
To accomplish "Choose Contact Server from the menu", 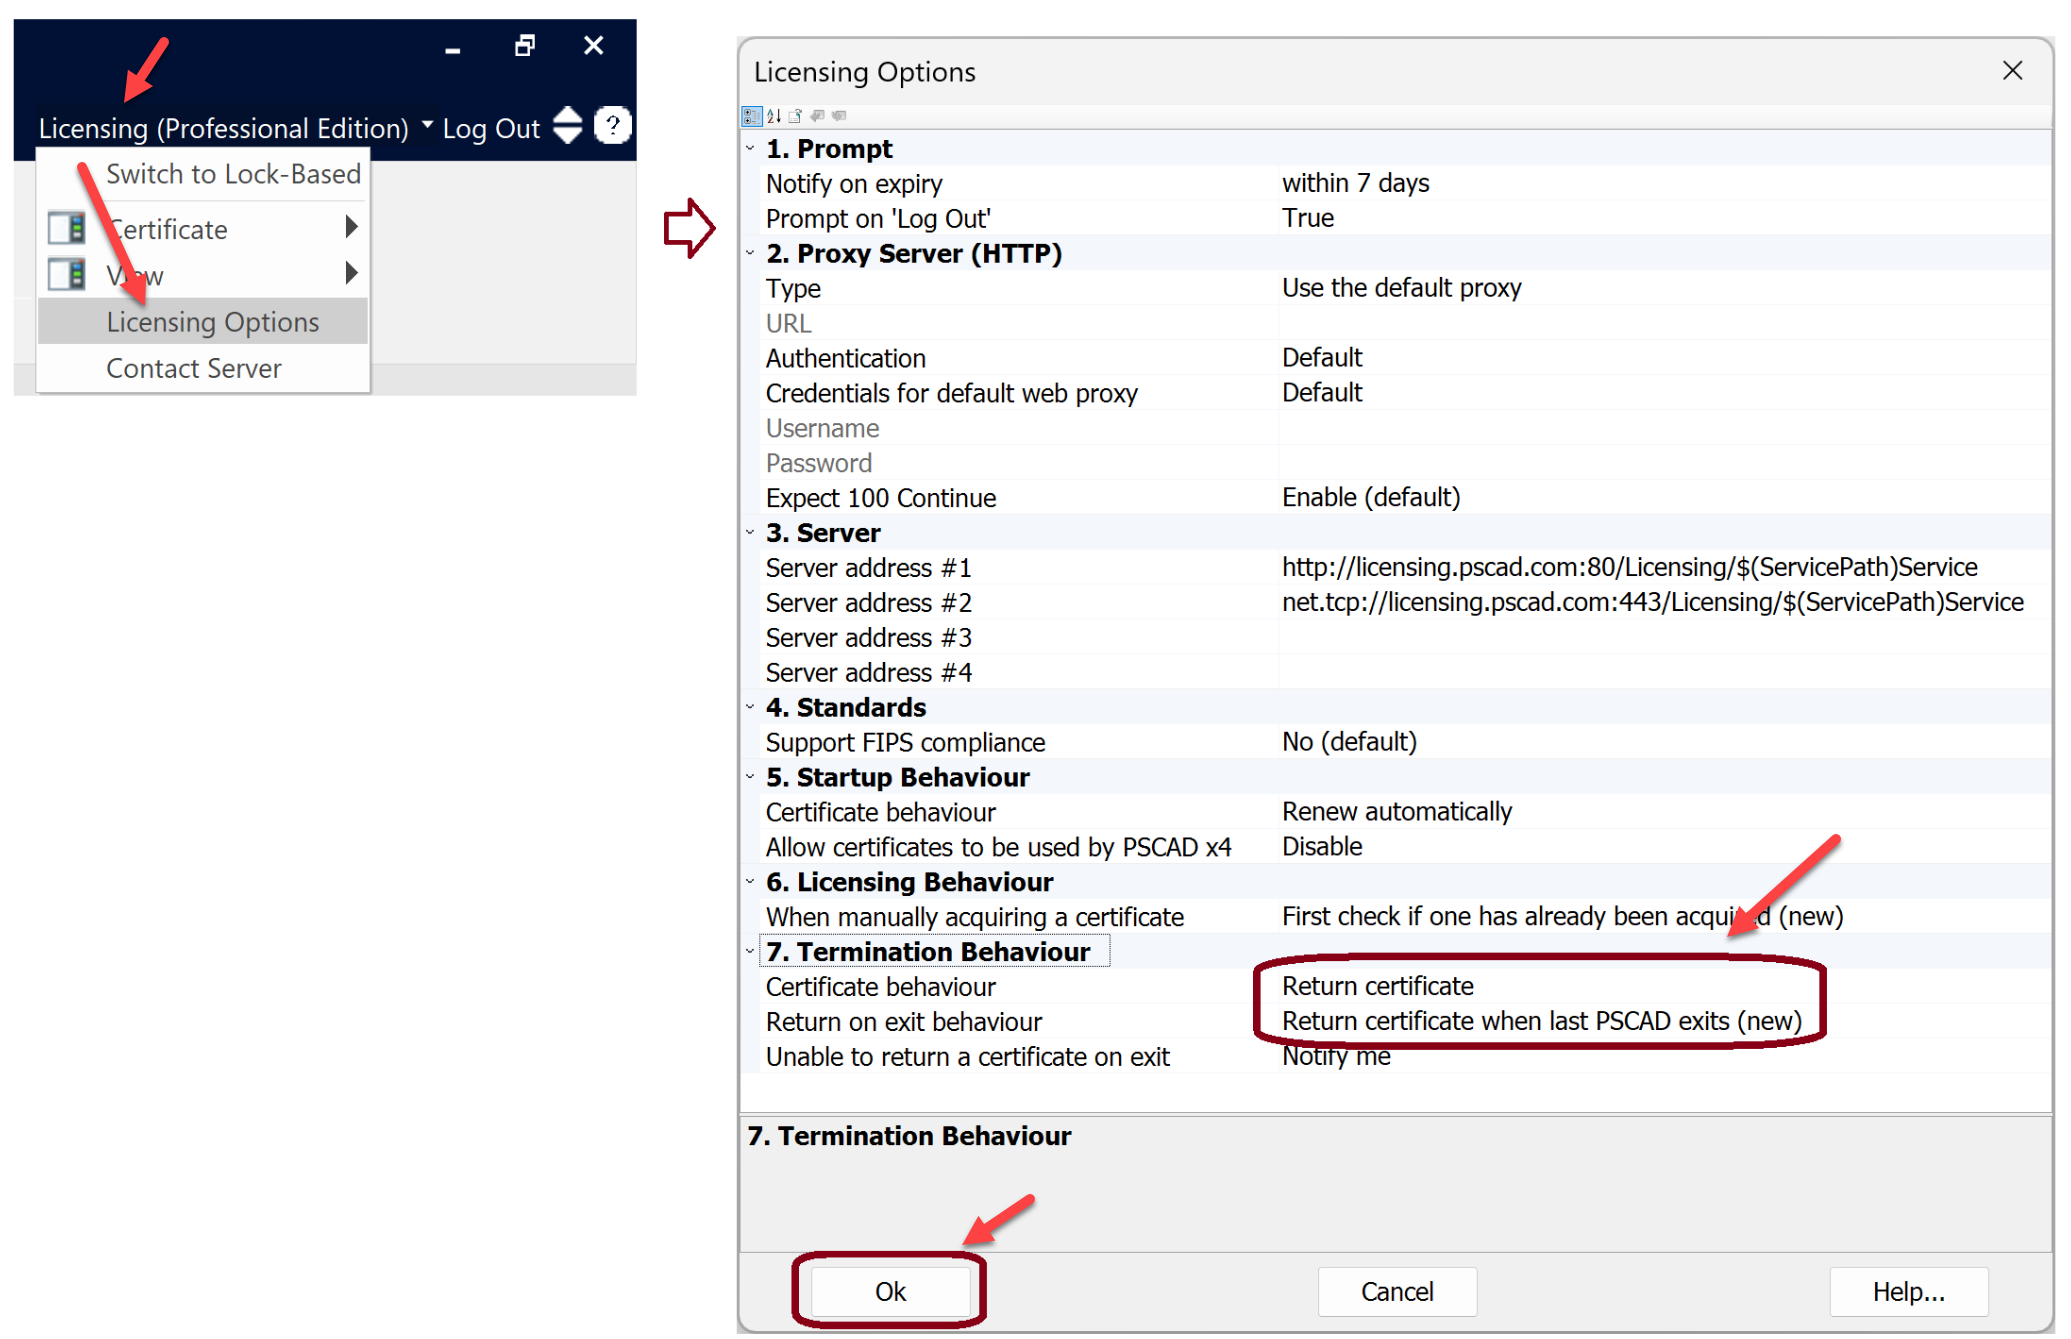I will coord(203,369).
